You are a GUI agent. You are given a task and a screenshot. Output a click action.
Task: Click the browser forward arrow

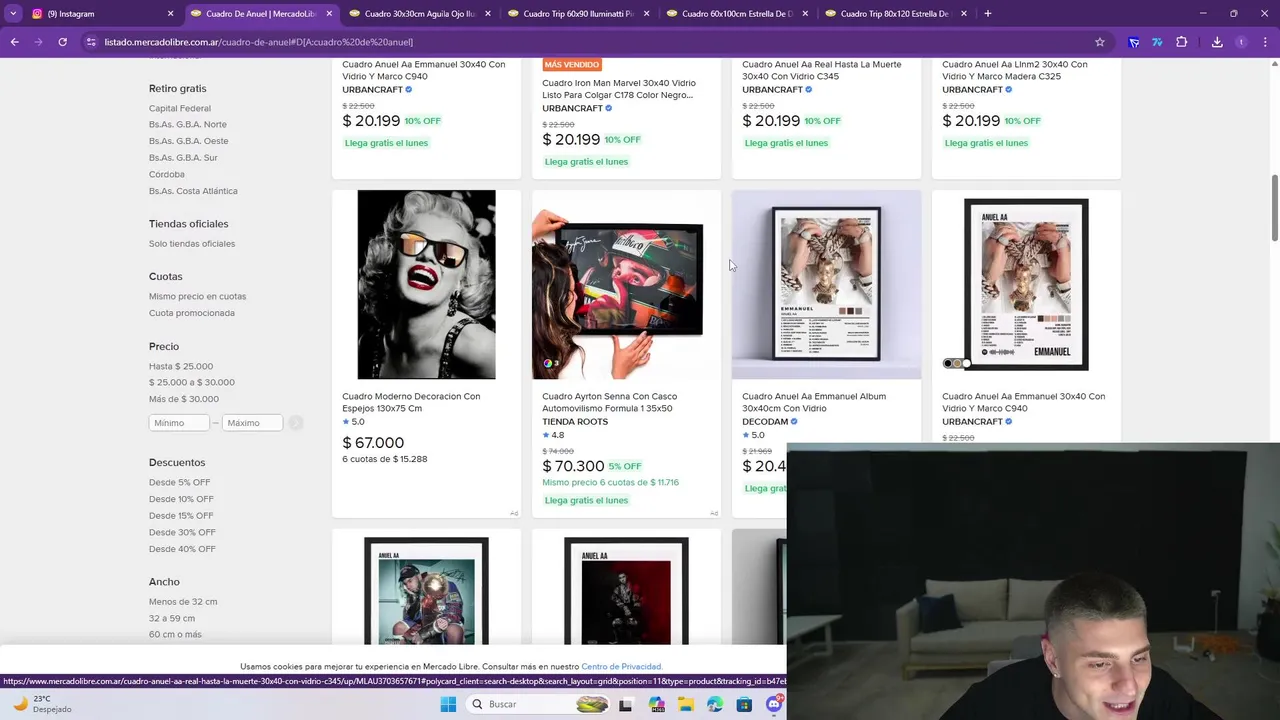click(x=38, y=42)
